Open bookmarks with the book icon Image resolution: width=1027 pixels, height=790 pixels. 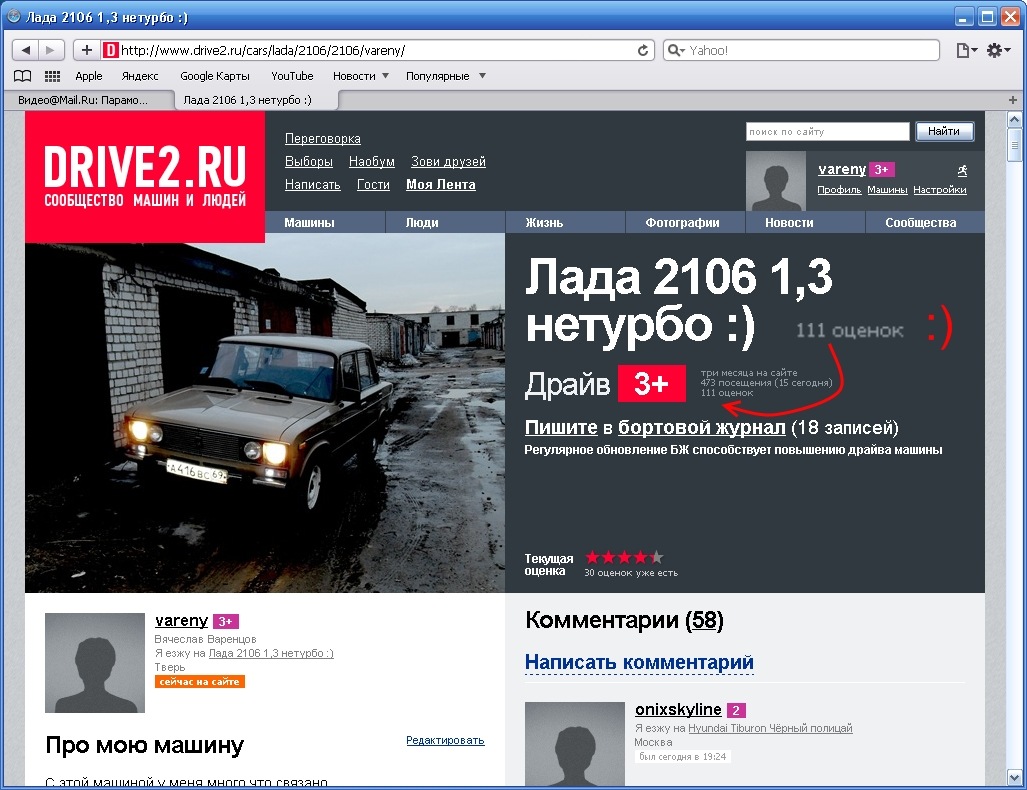tap(21, 75)
